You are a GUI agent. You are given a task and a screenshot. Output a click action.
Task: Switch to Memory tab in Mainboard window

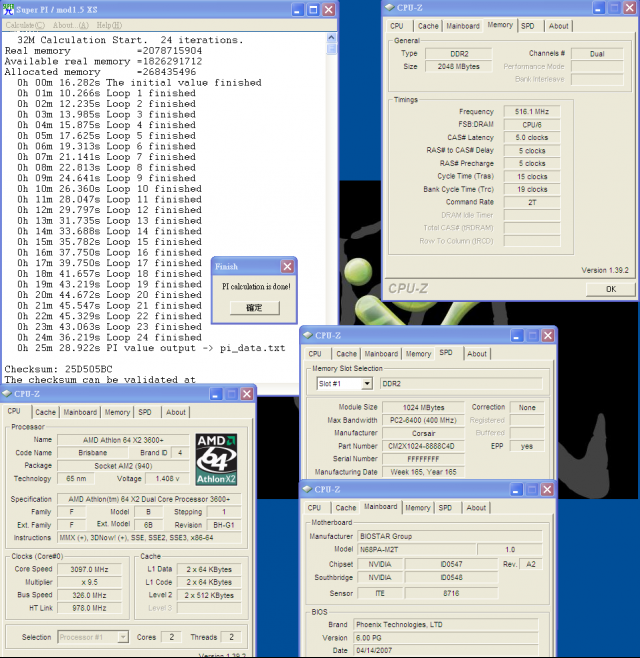[x=417, y=508]
